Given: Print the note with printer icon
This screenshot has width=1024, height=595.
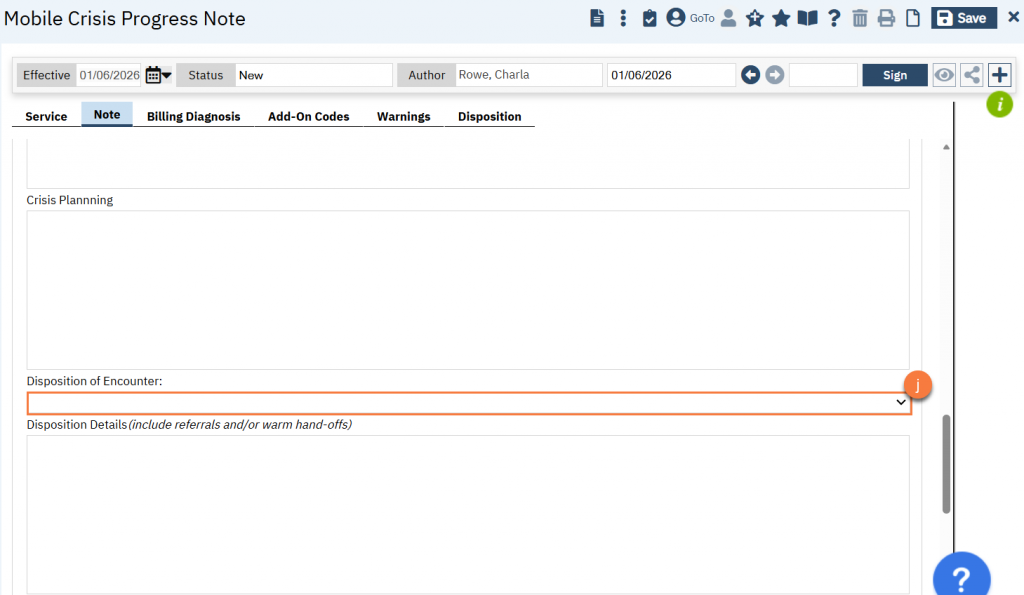Looking at the screenshot, I should click(886, 18).
